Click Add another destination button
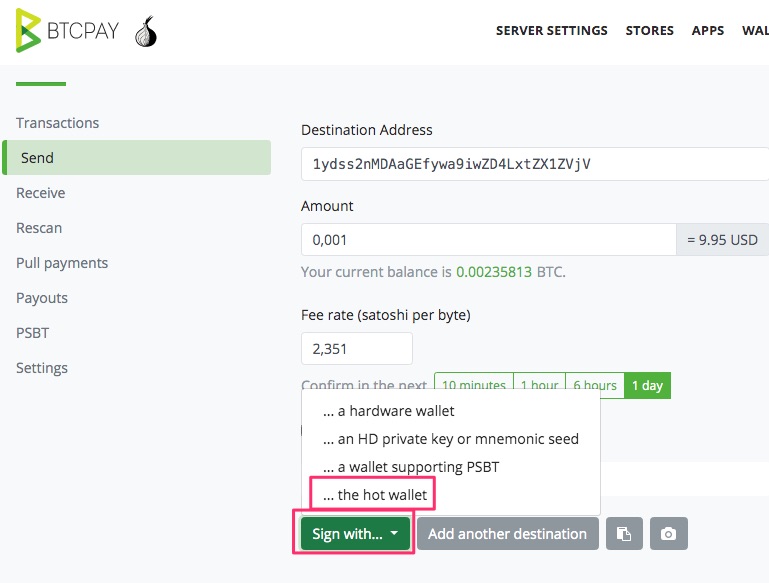The width and height of the screenshot is (769, 583). (508, 533)
